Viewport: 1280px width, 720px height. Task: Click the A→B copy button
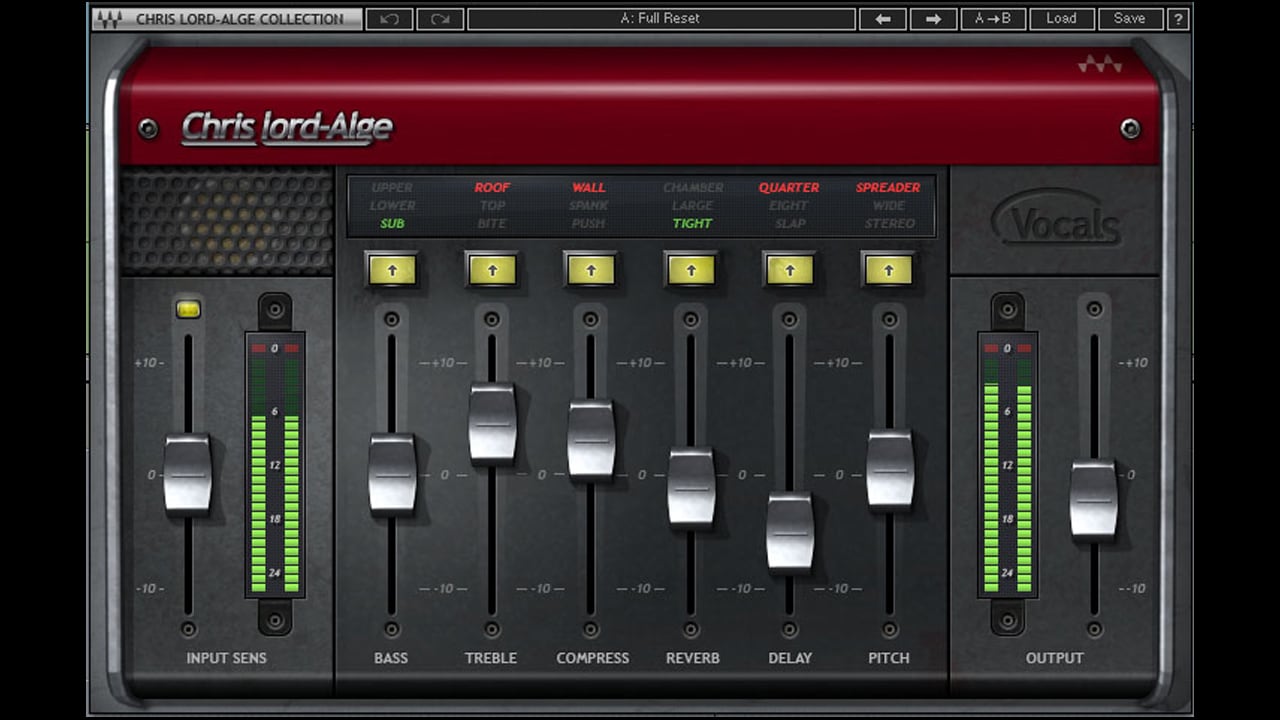coord(993,18)
